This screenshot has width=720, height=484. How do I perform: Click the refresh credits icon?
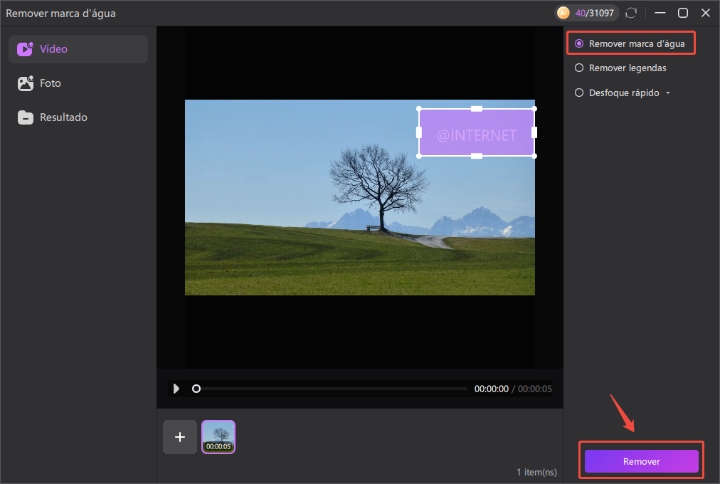(x=630, y=13)
